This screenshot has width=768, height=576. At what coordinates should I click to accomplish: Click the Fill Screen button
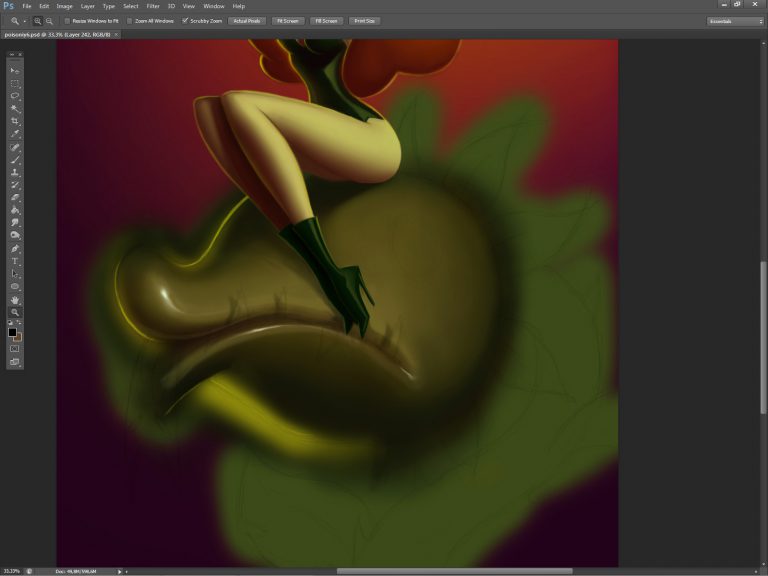click(326, 21)
